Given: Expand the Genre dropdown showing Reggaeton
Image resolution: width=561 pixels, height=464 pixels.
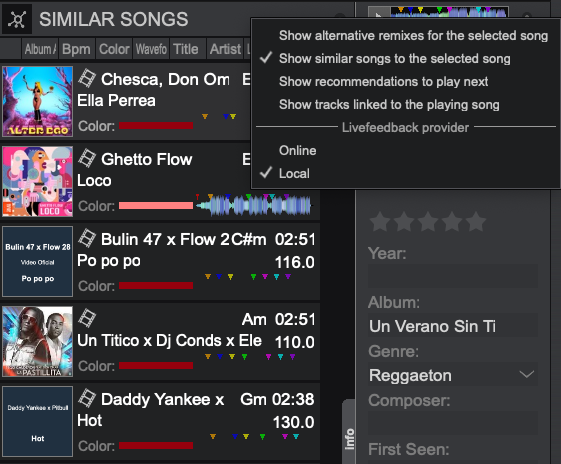Looking at the screenshot, I should click(x=453, y=375).
